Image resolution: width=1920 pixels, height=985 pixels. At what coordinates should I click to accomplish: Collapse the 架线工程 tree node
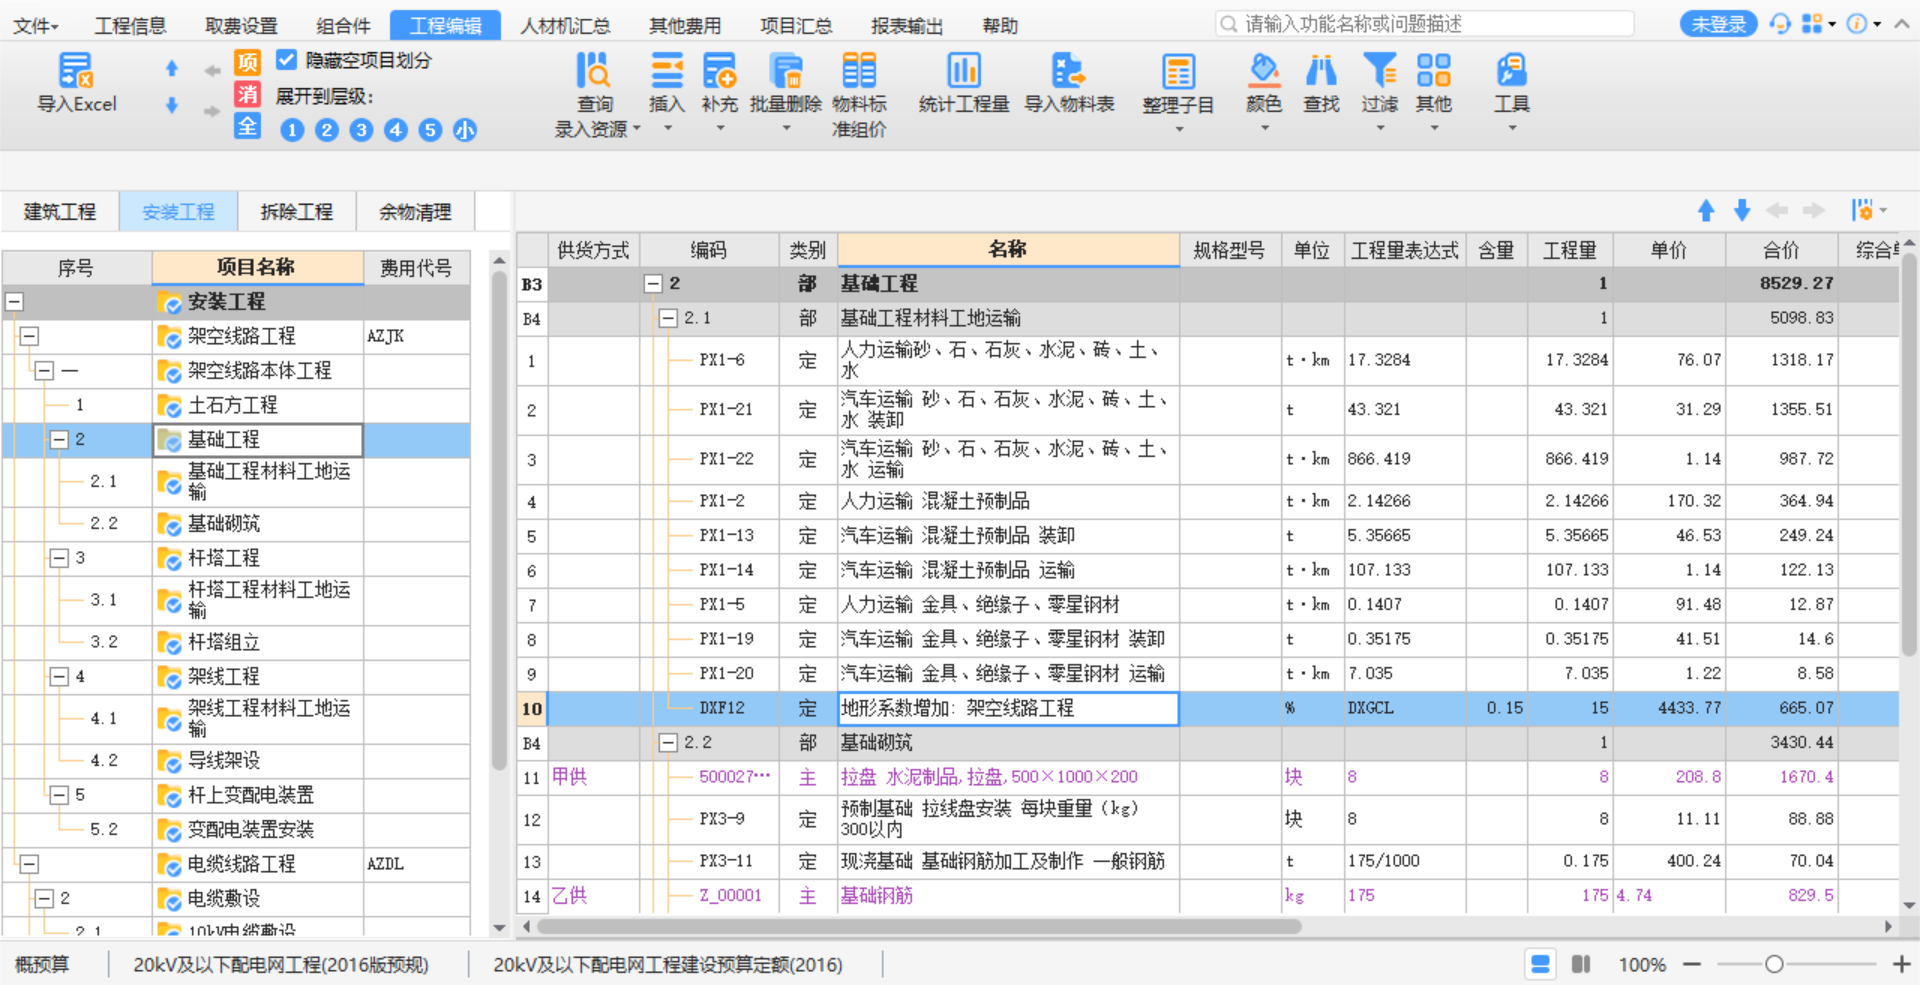59,677
